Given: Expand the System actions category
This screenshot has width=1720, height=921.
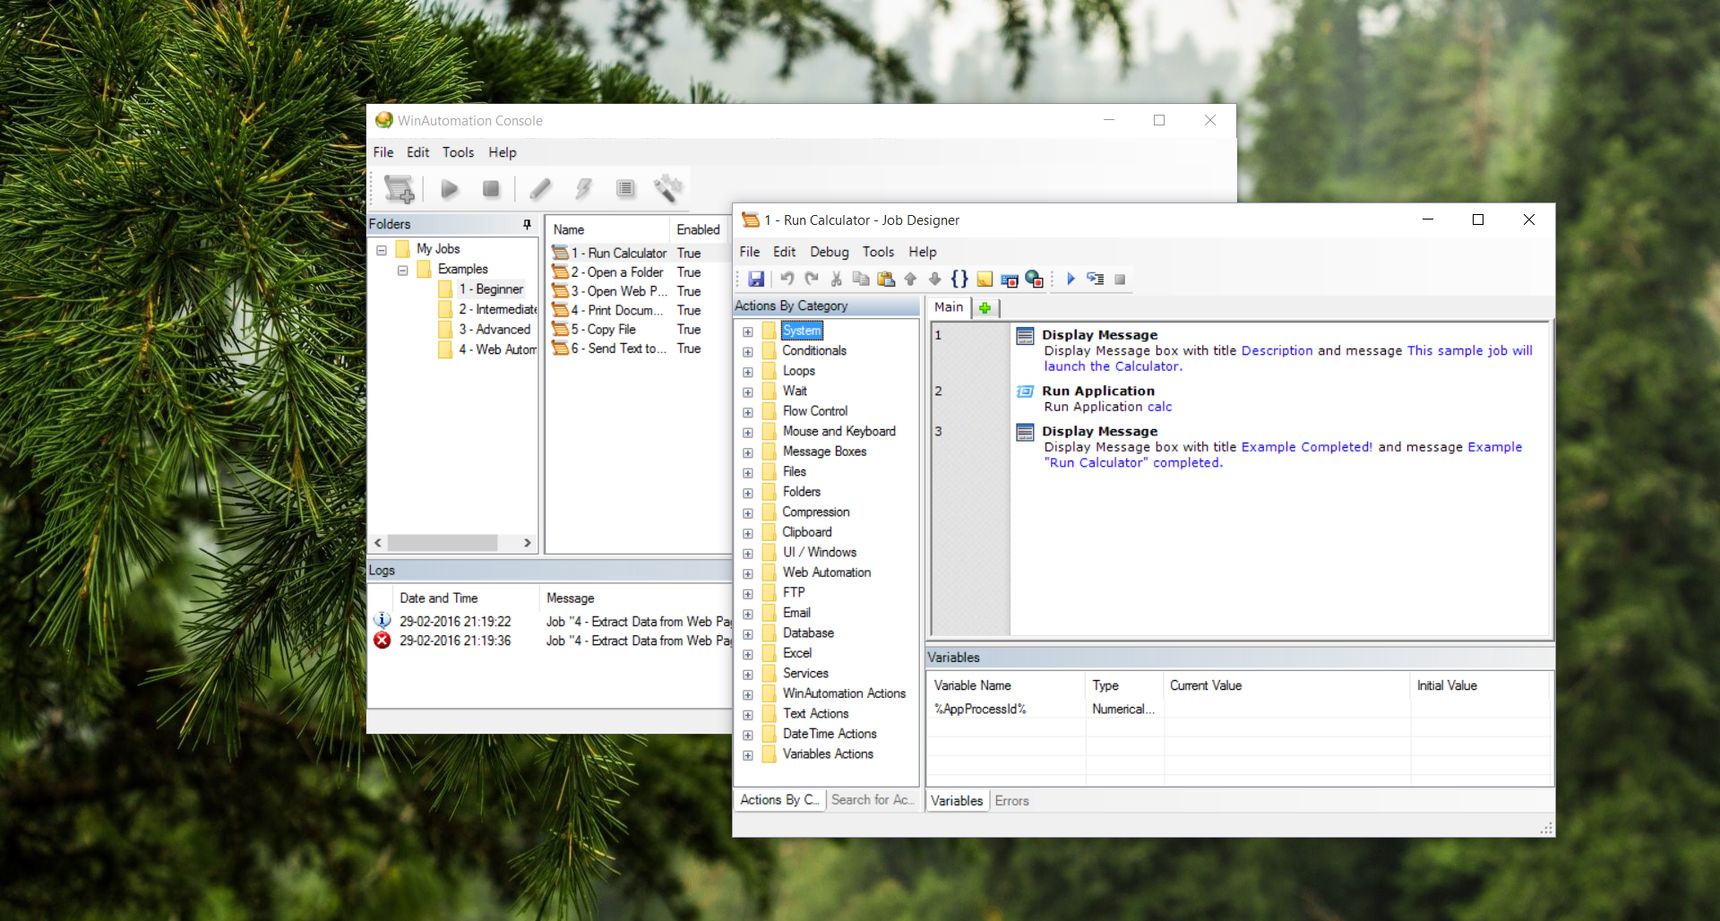Looking at the screenshot, I should click(x=747, y=332).
